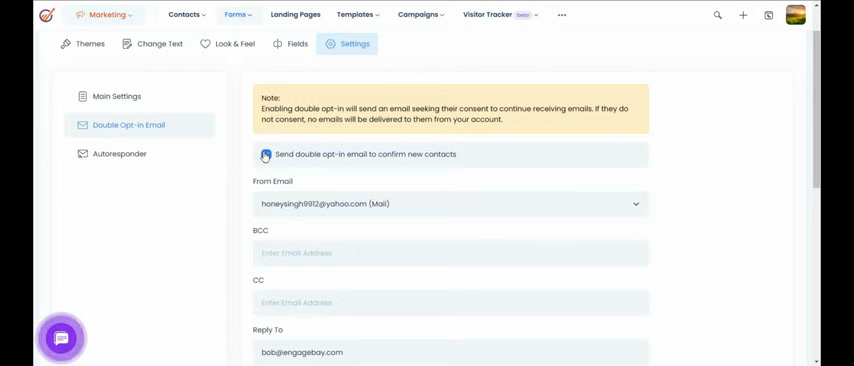Click the Themes brush icon
The height and width of the screenshot is (366, 854).
pyautogui.click(x=66, y=44)
